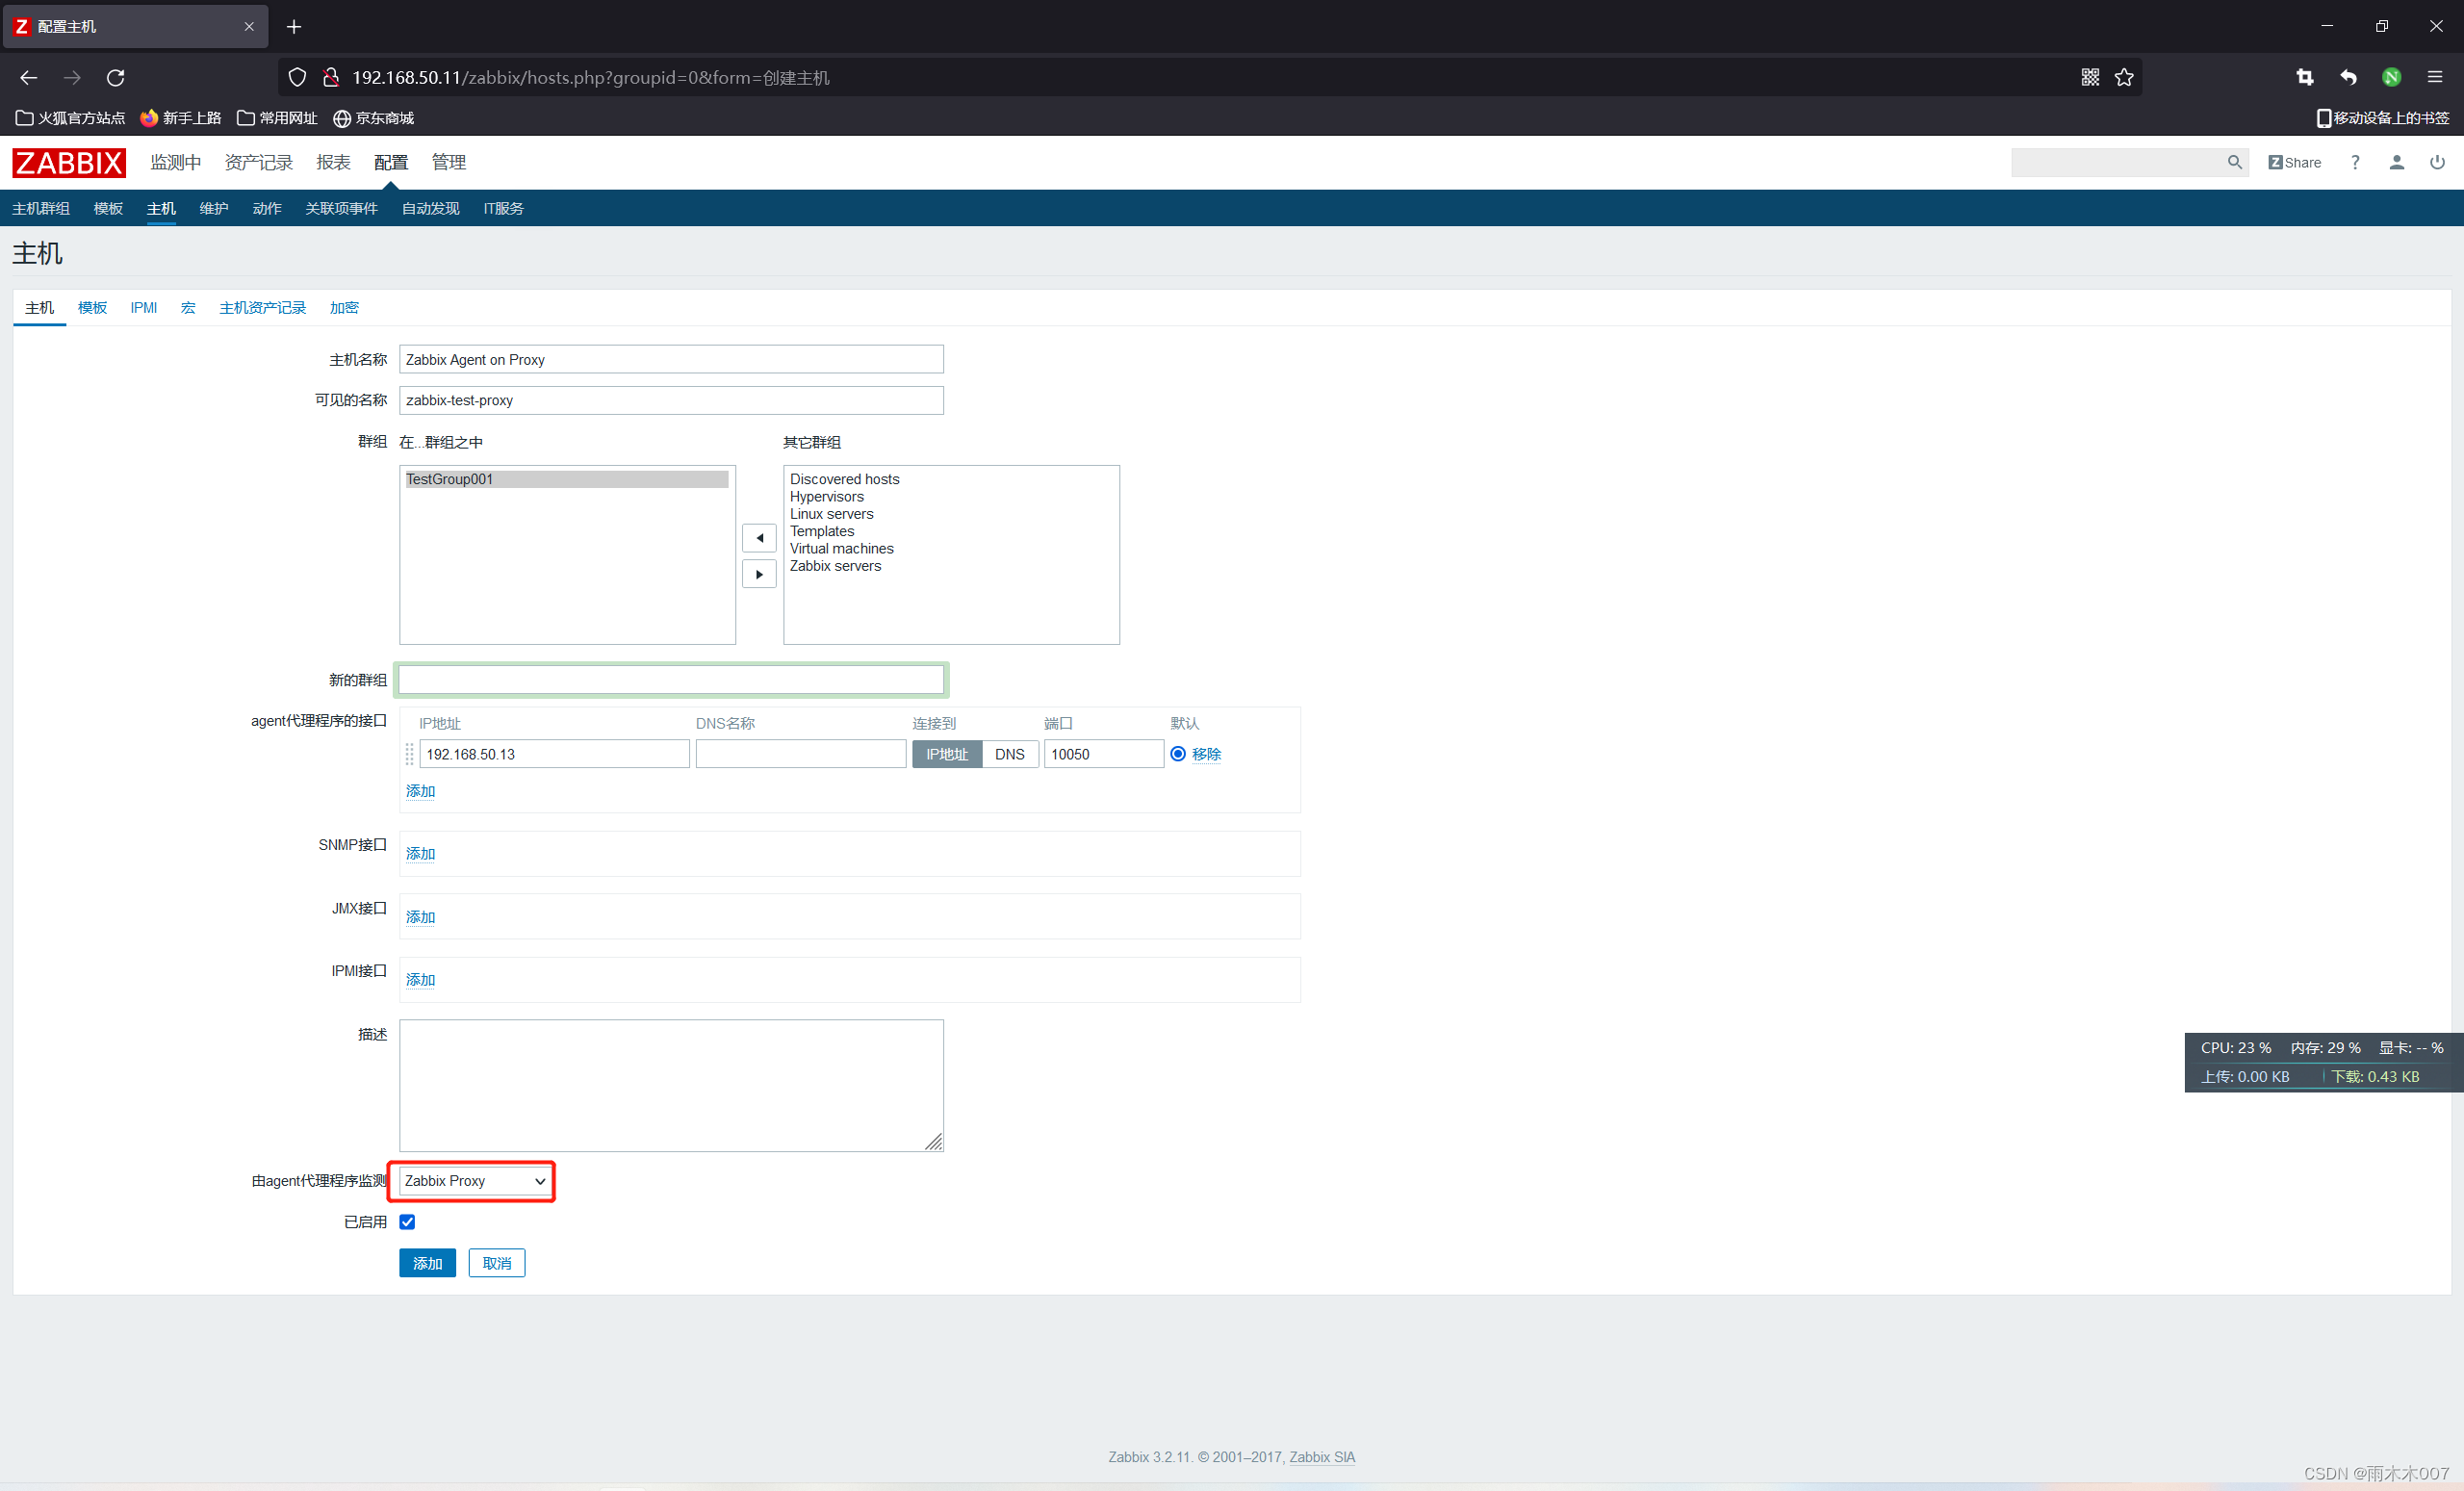Viewport: 2464px width, 1491px height.
Task: Click the blue 添加 submit button
Action: pyautogui.click(x=427, y=1263)
